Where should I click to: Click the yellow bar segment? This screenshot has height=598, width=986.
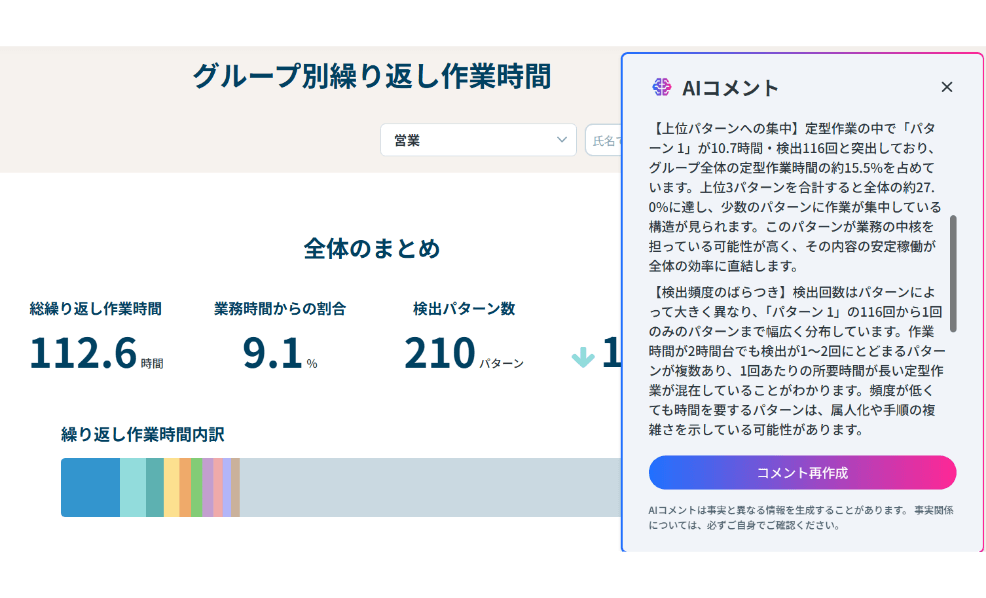pyautogui.click(x=172, y=487)
